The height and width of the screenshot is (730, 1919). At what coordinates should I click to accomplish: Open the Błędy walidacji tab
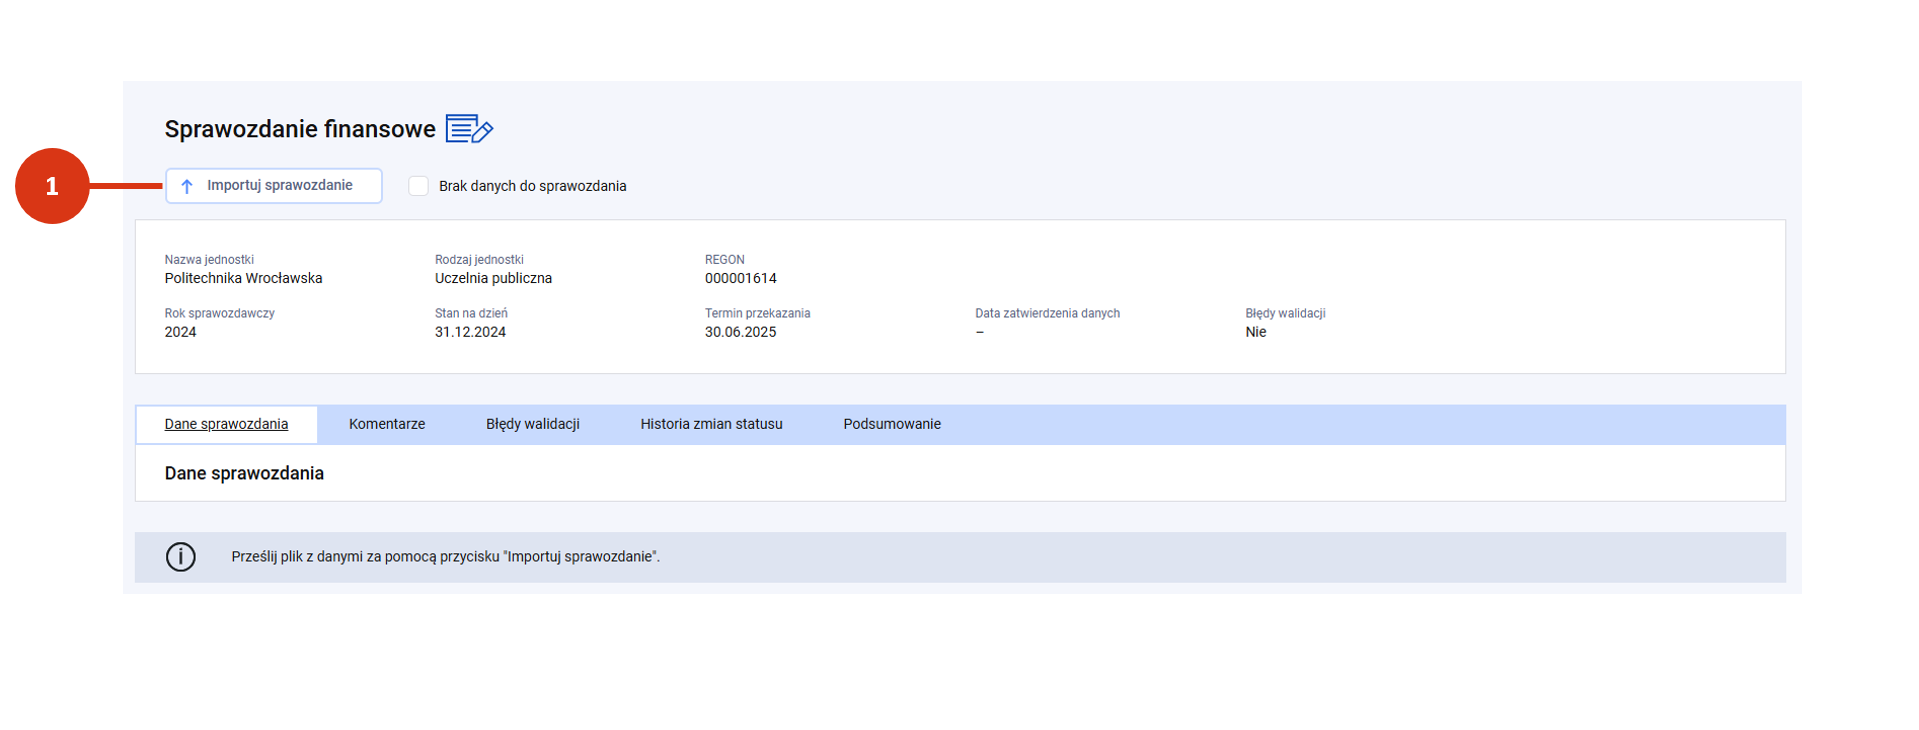coord(533,424)
